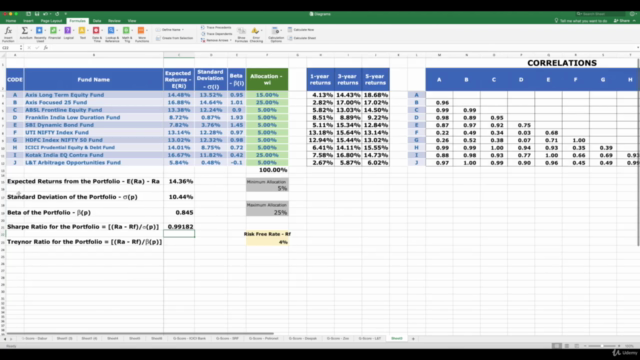This screenshot has width=640, height=360.
Task: Click the Undo arrow icon
Action: (x=45, y=14)
